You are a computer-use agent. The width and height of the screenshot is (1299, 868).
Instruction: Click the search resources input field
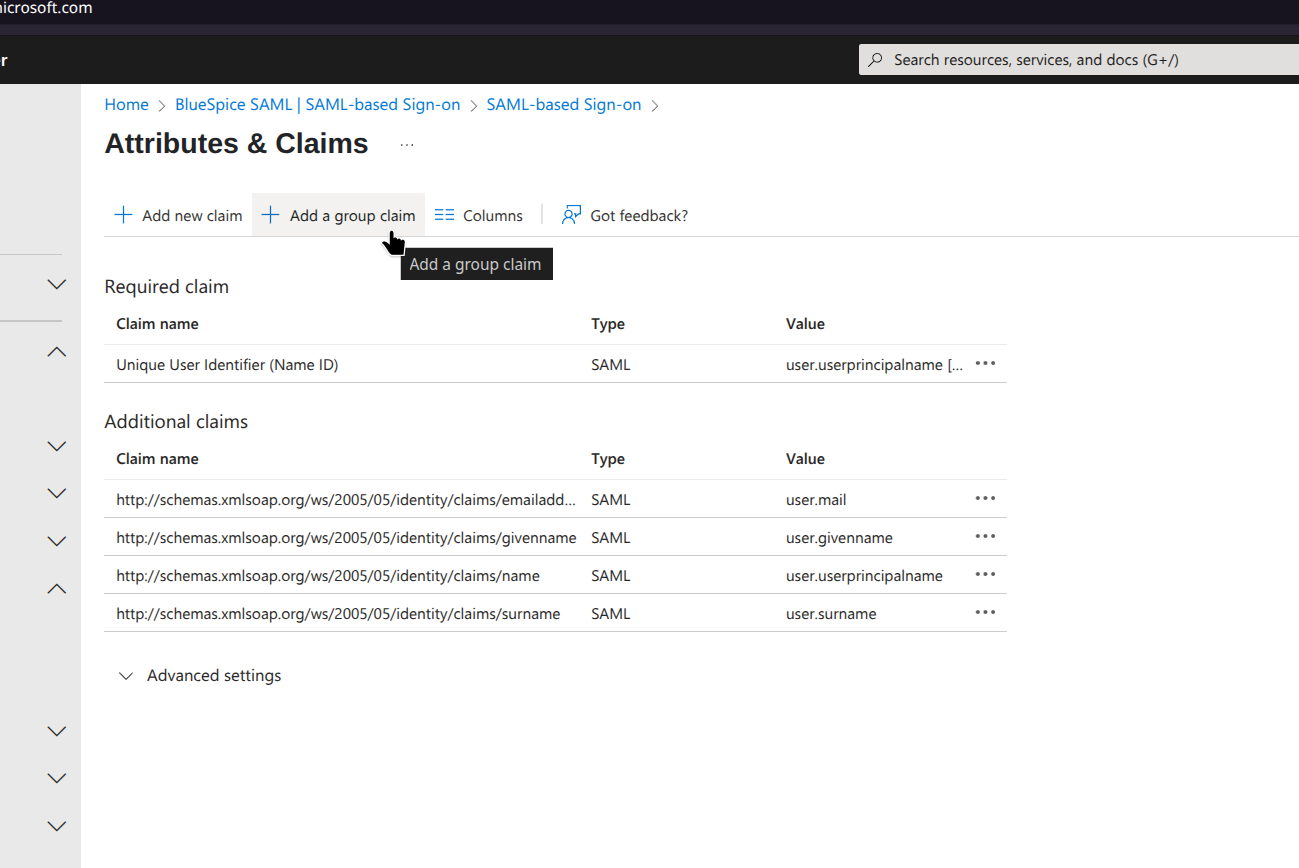pos(1080,60)
